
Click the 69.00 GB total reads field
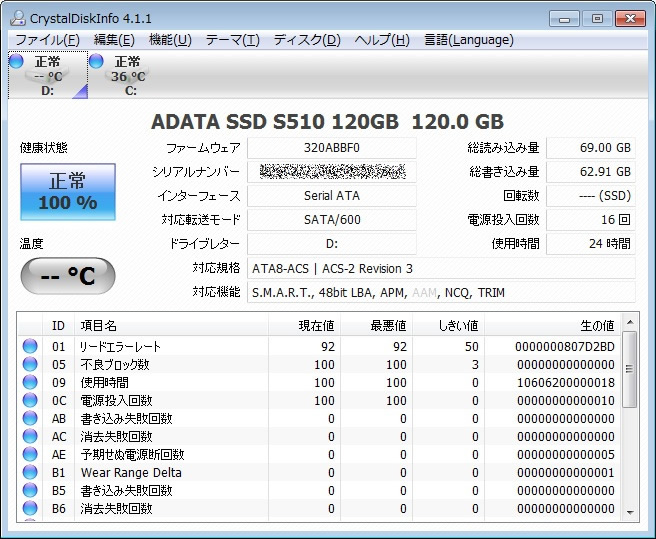pos(591,148)
